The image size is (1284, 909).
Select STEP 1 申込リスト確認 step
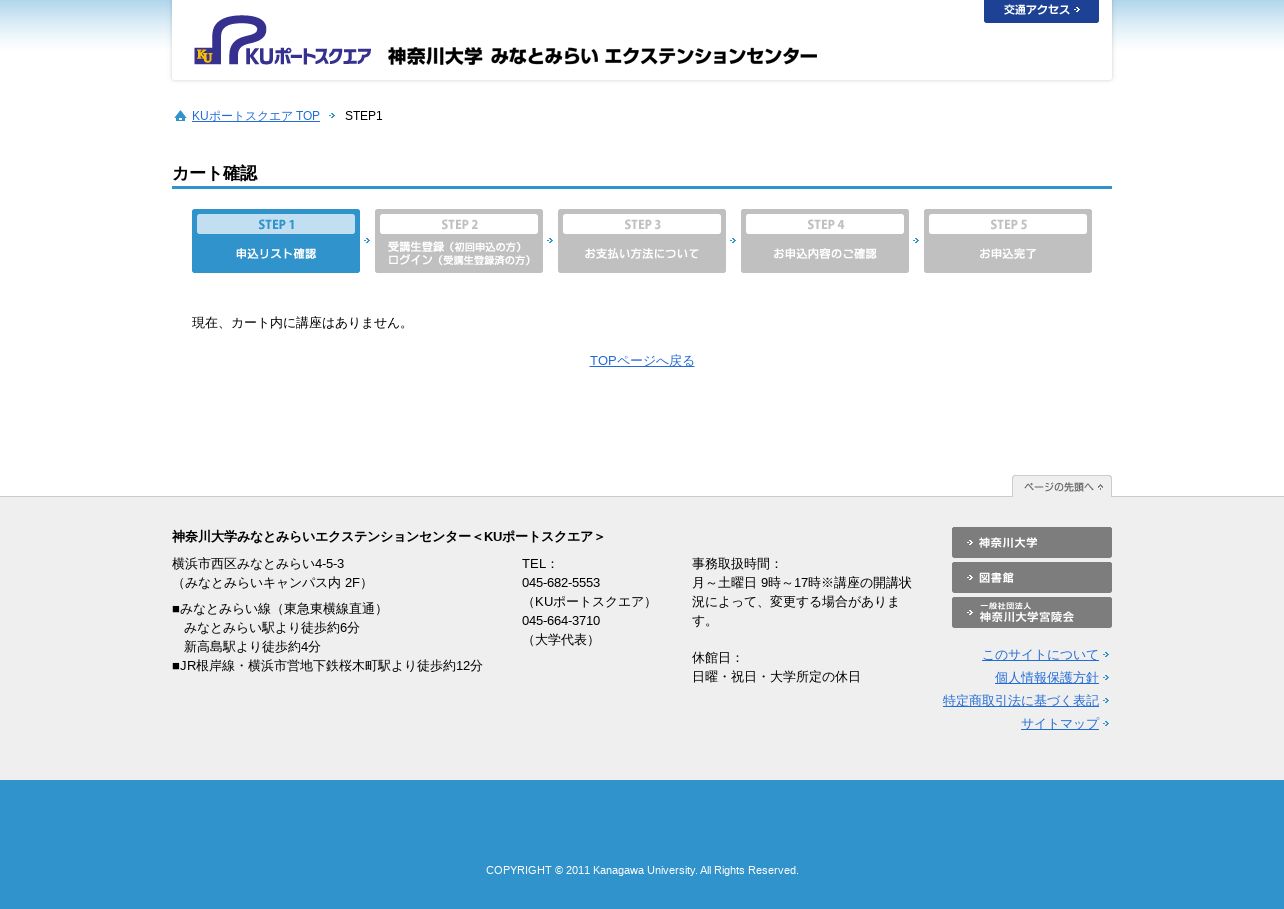(276, 241)
